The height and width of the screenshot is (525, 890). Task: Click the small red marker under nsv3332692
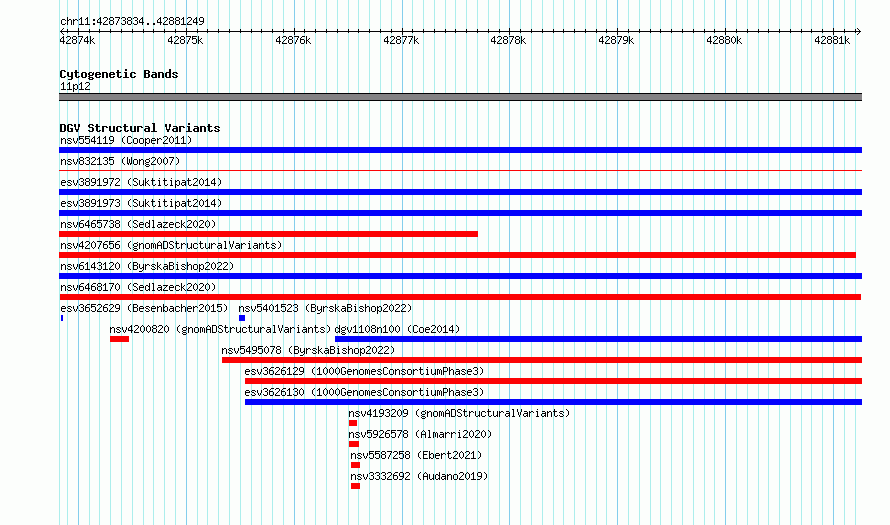[x=355, y=486]
